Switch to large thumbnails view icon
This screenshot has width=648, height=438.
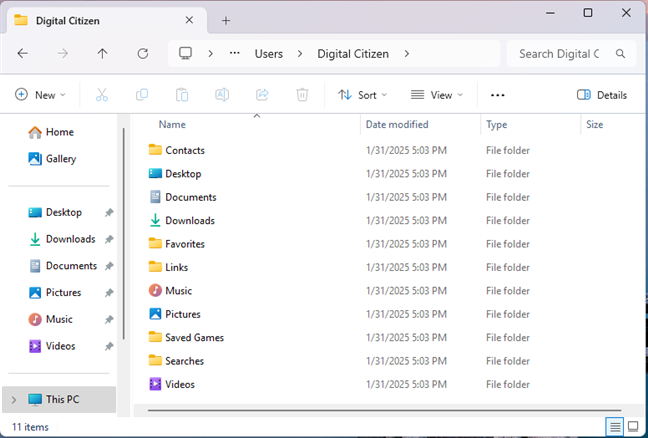(x=633, y=426)
